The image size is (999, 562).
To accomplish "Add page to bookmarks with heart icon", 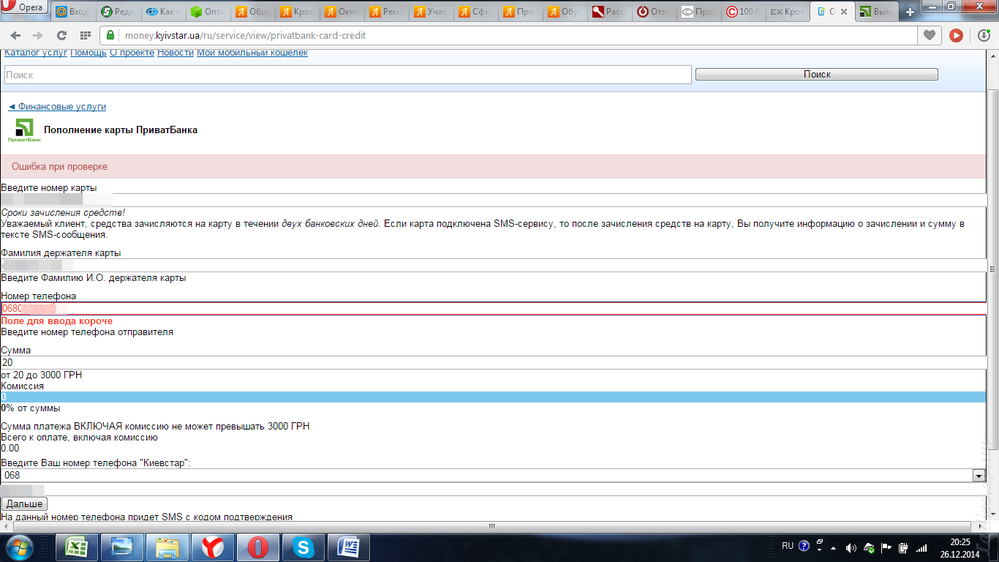I will (x=930, y=36).
